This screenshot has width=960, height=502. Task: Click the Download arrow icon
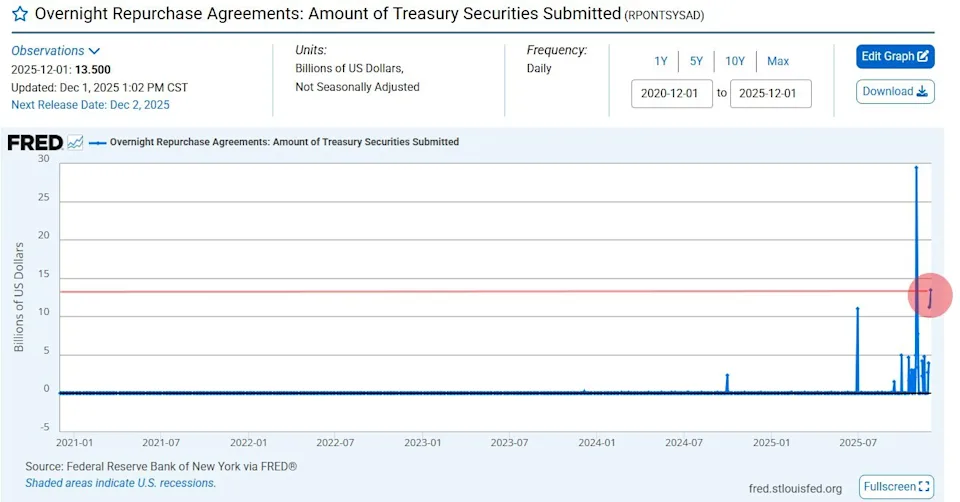pos(922,92)
